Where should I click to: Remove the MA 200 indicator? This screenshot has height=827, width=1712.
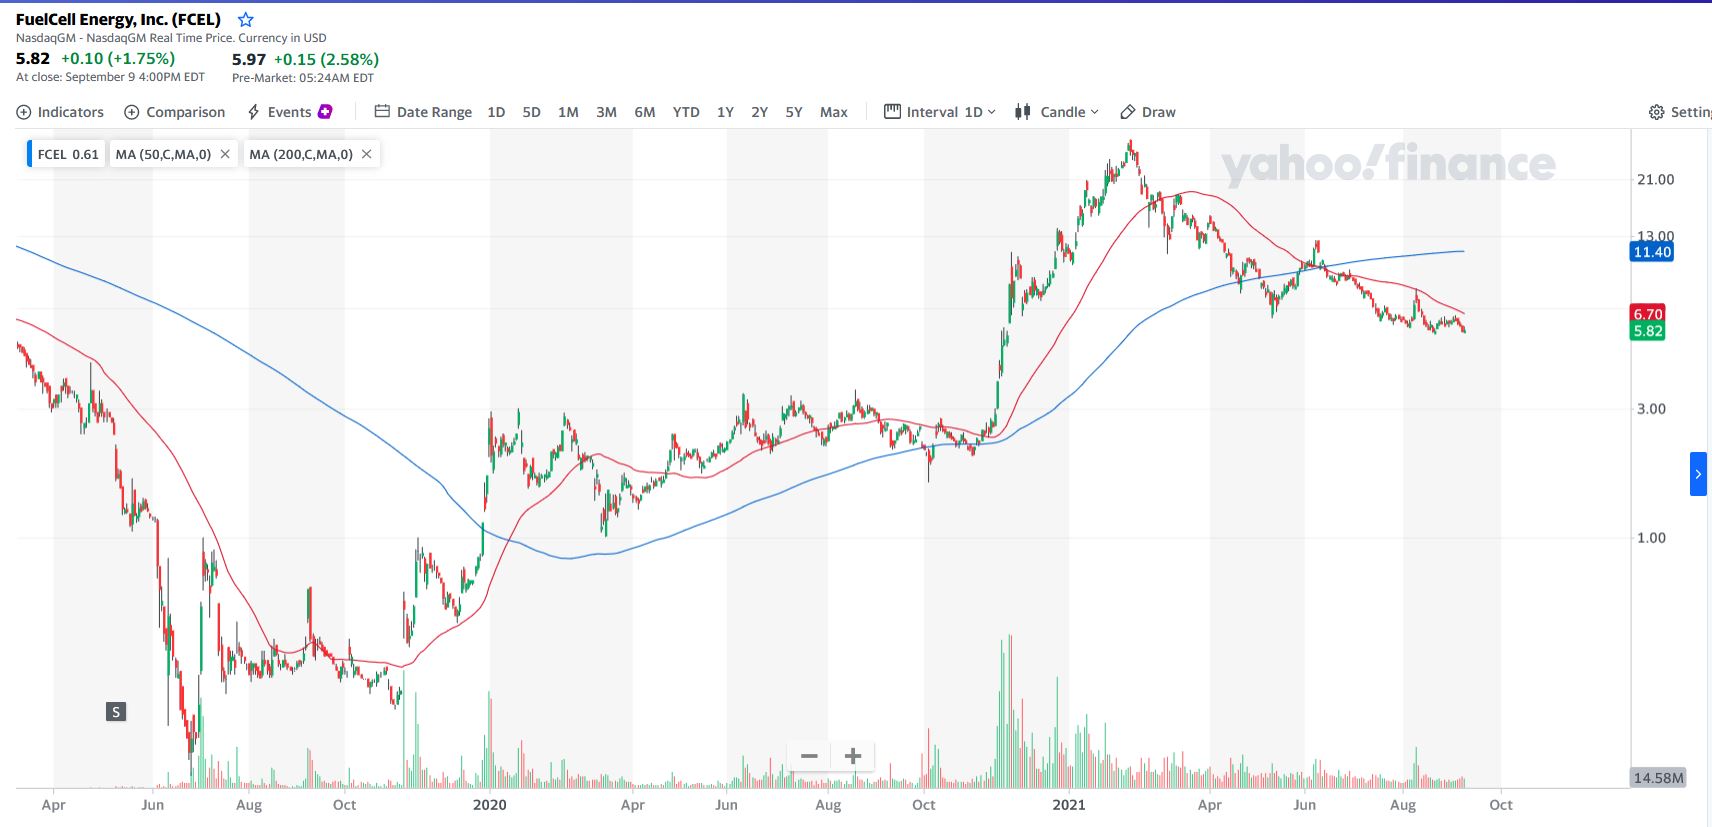pos(367,154)
